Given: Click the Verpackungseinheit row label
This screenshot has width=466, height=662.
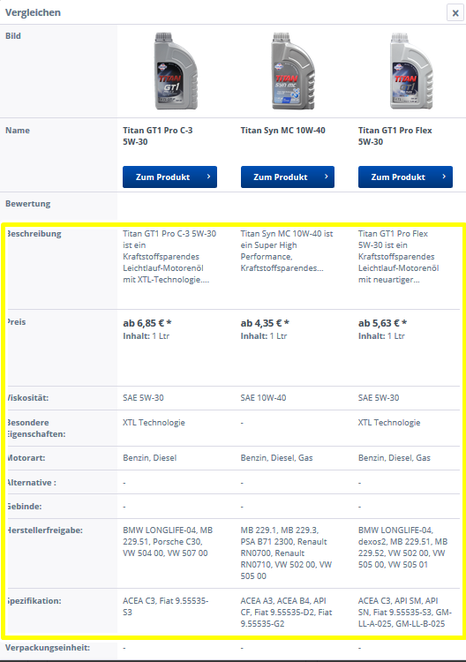Looking at the screenshot, I should pyautogui.click(x=47, y=648).
